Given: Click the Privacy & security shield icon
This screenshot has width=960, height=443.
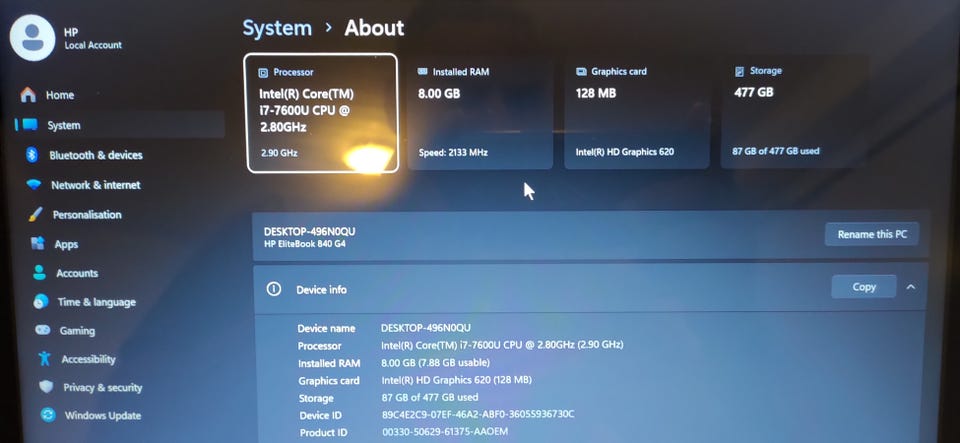Looking at the screenshot, I should [47, 387].
